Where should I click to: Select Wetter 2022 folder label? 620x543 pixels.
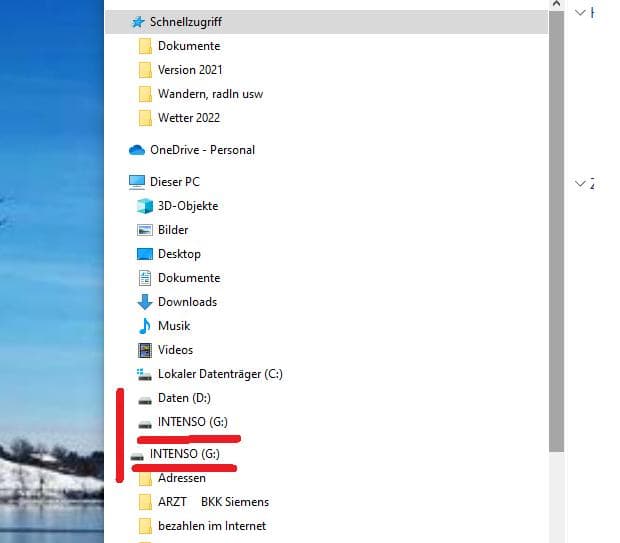coord(189,118)
